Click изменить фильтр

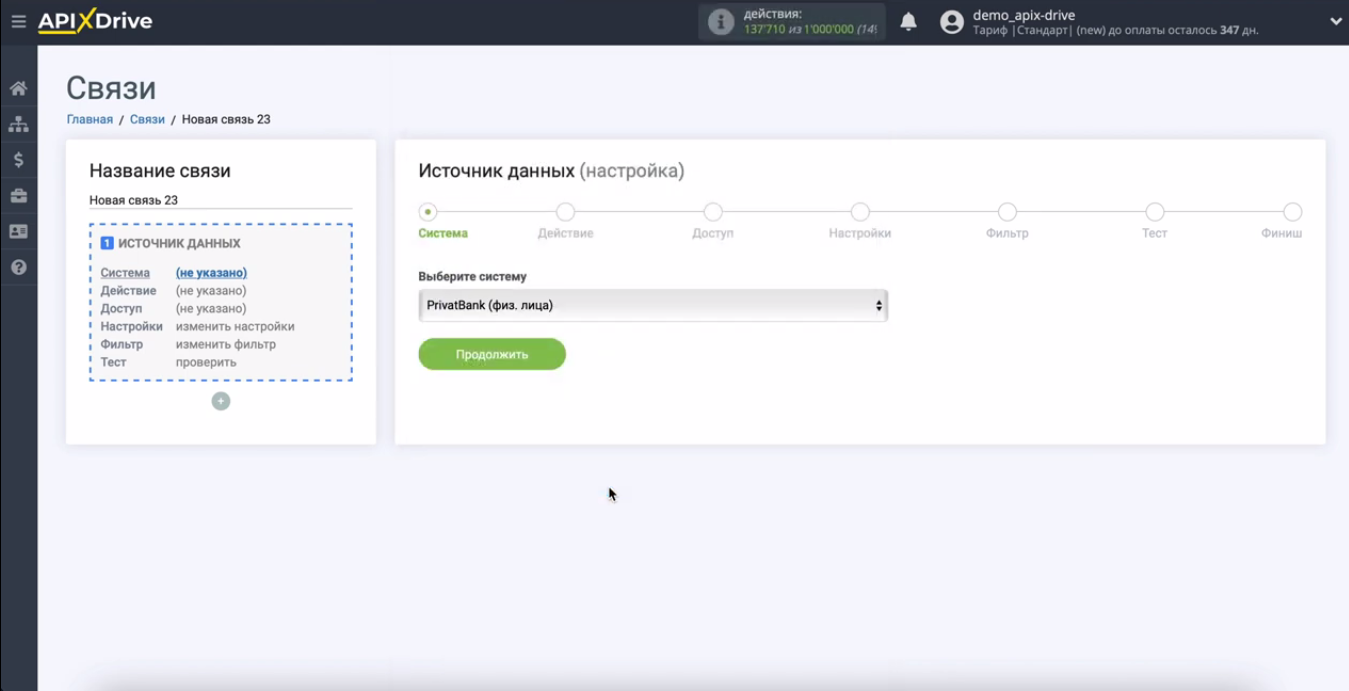click(x=226, y=345)
